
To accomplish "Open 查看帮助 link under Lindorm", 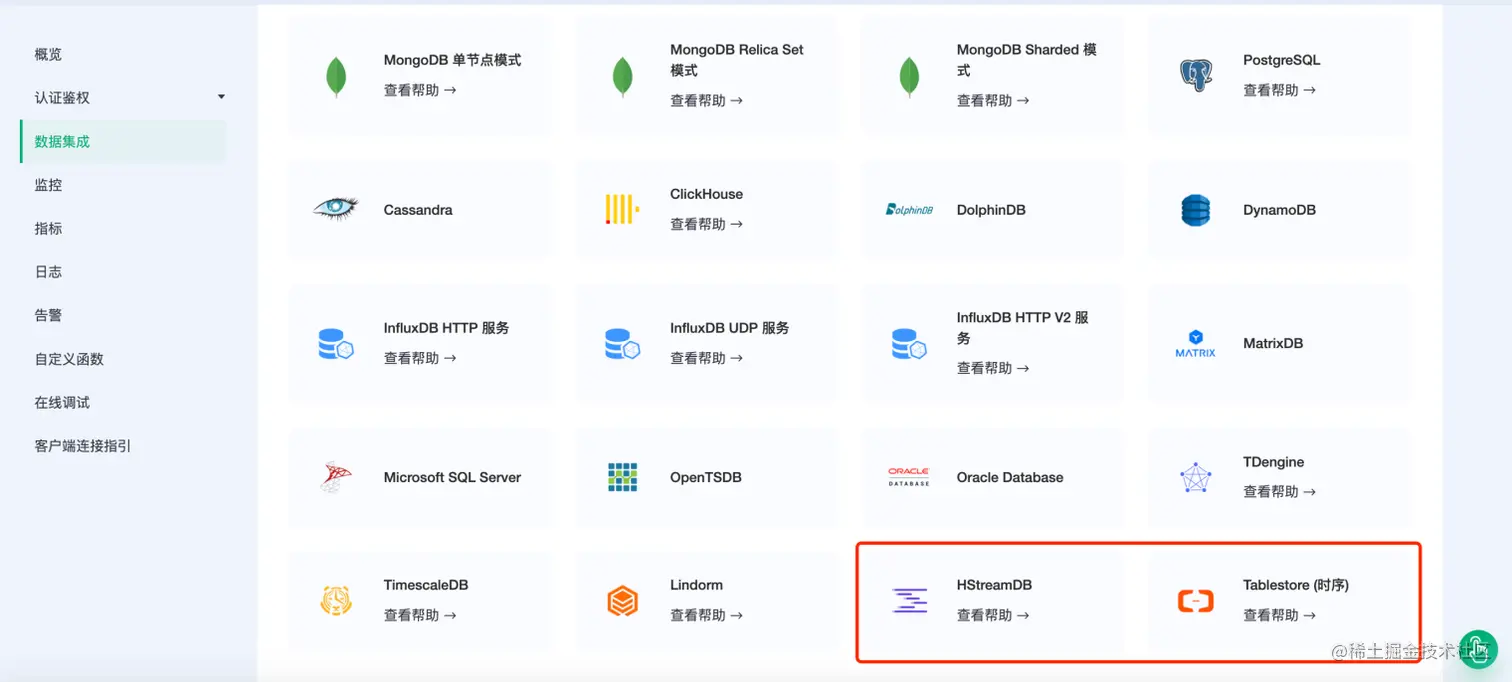I will [706, 615].
